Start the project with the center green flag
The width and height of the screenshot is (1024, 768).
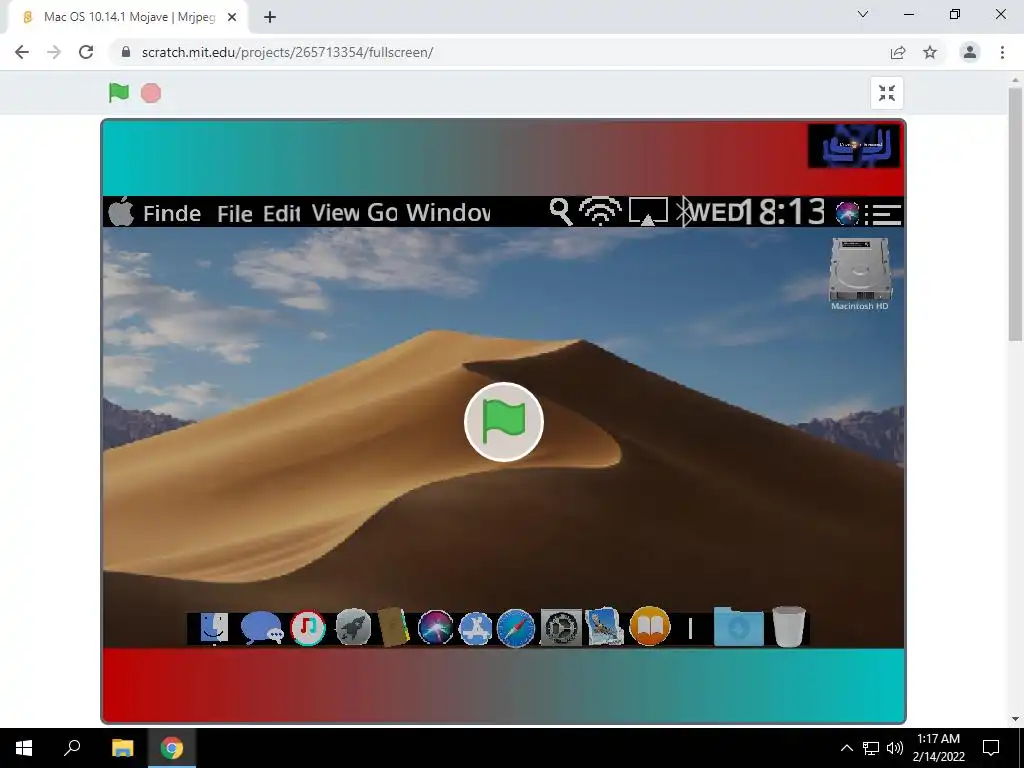click(504, 422)
